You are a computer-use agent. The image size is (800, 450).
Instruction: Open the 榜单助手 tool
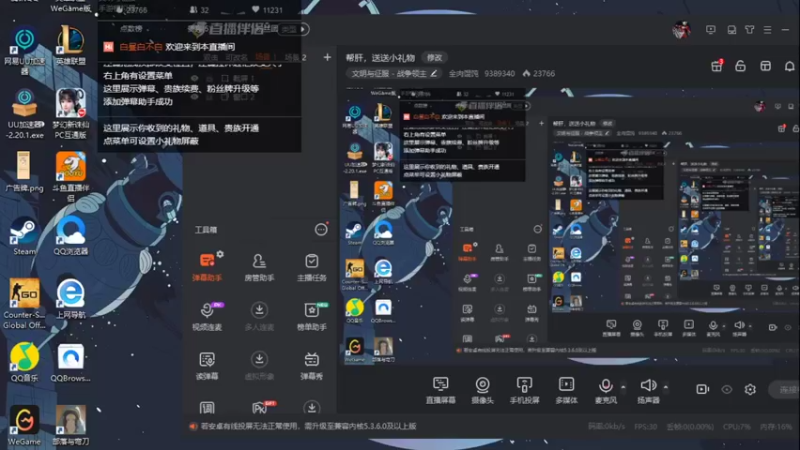312,316
